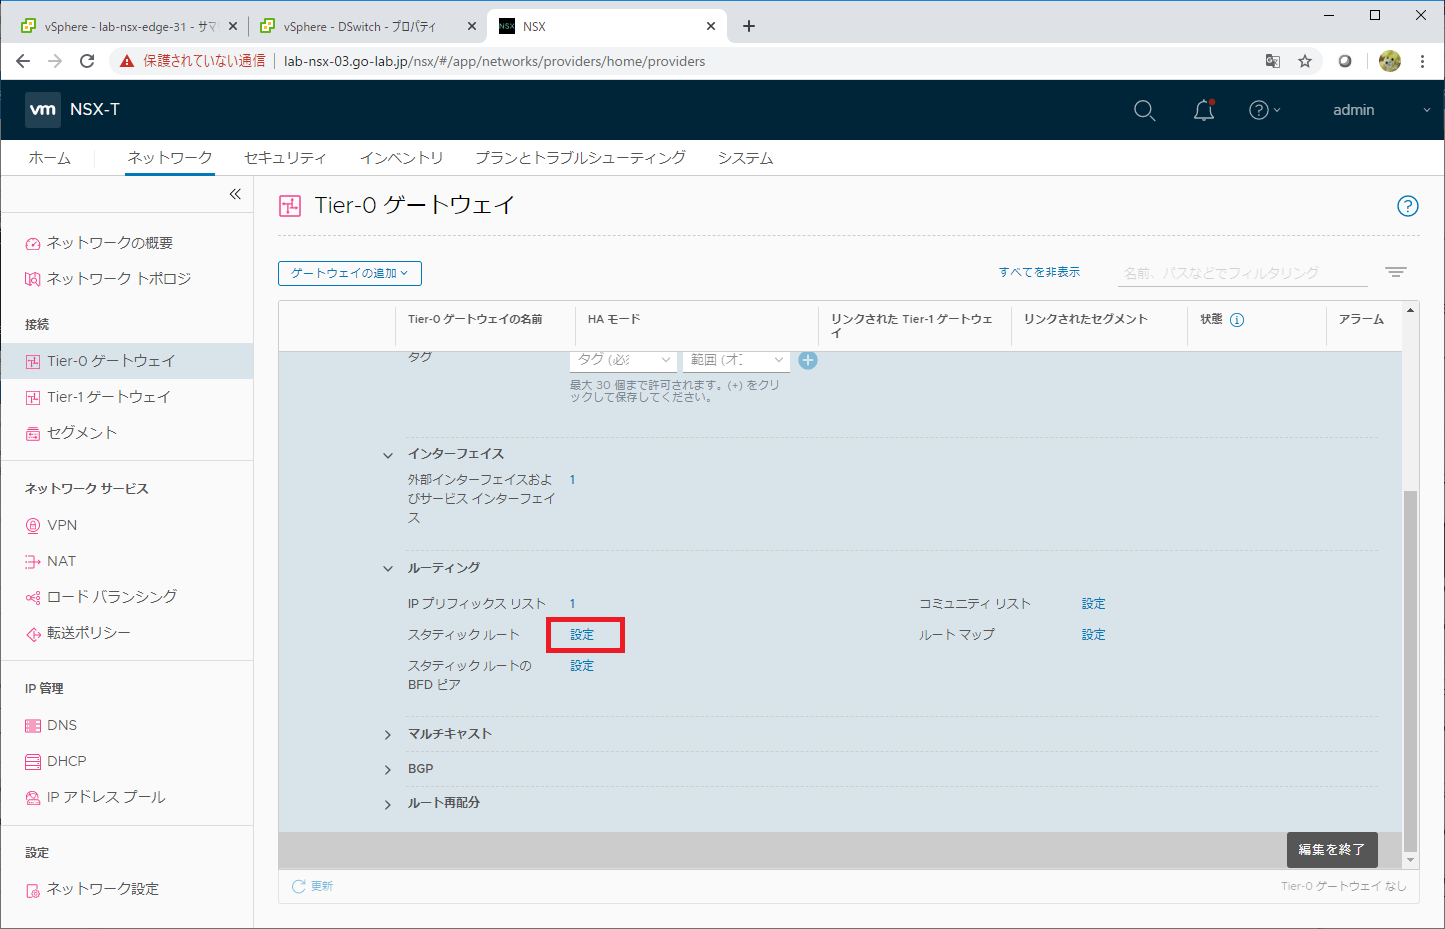Reload the browser page
Screen dimensions: 1445x929
click(87, 61)
